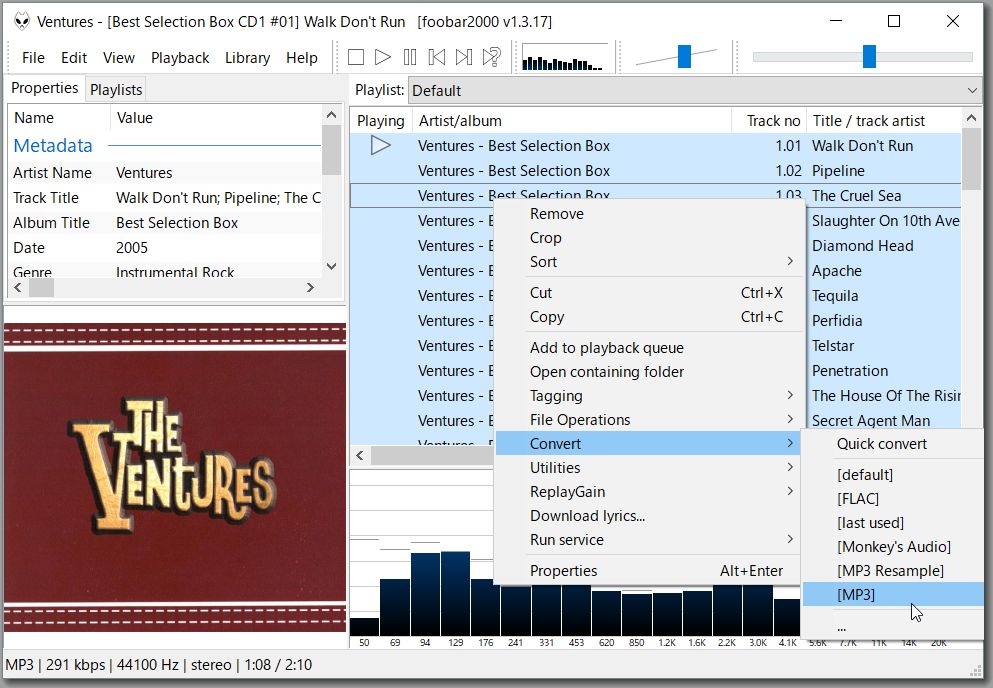Expand the Utilities submenu
The width and height of the screenshot is (993, 688).
click(647, 468)
